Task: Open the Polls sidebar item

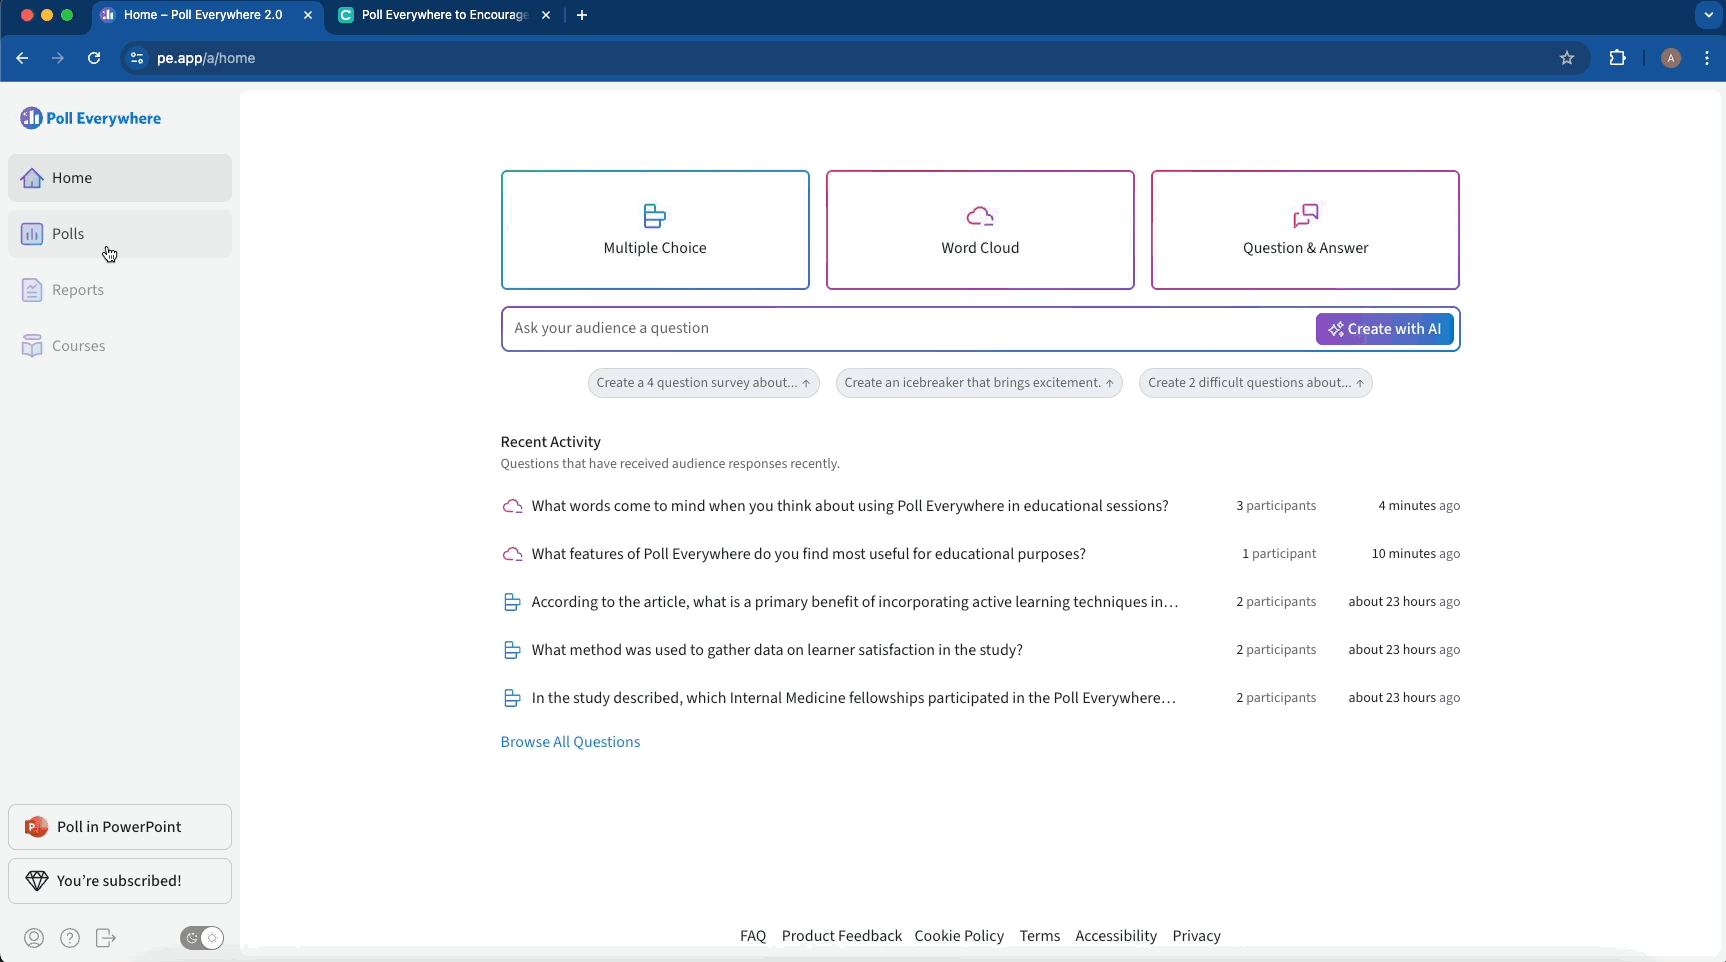Action: tap(120, 234)
